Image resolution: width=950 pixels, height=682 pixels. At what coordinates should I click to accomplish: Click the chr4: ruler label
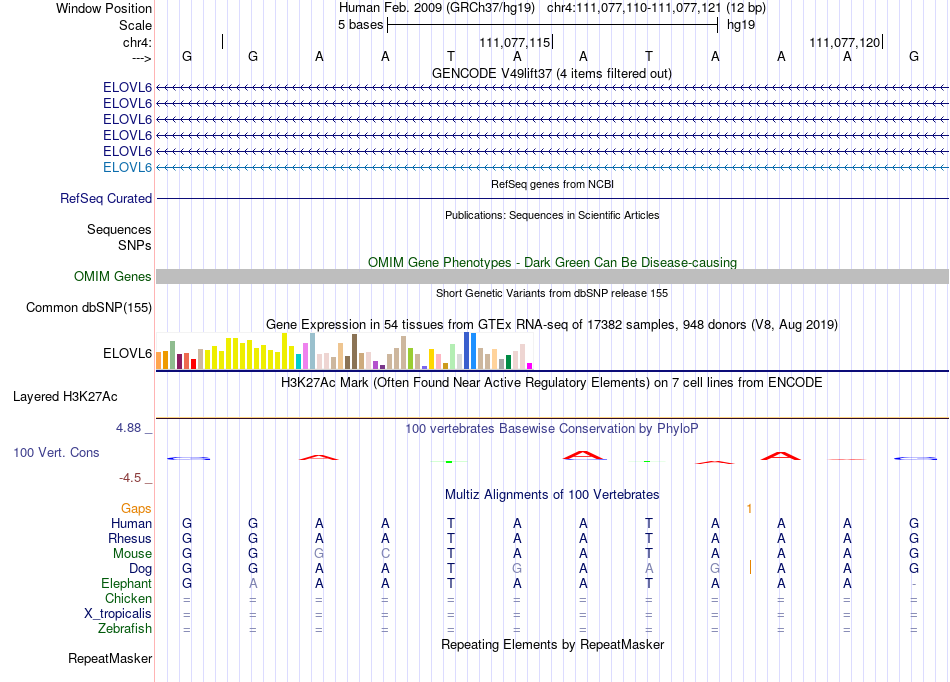tap(137, 42)
